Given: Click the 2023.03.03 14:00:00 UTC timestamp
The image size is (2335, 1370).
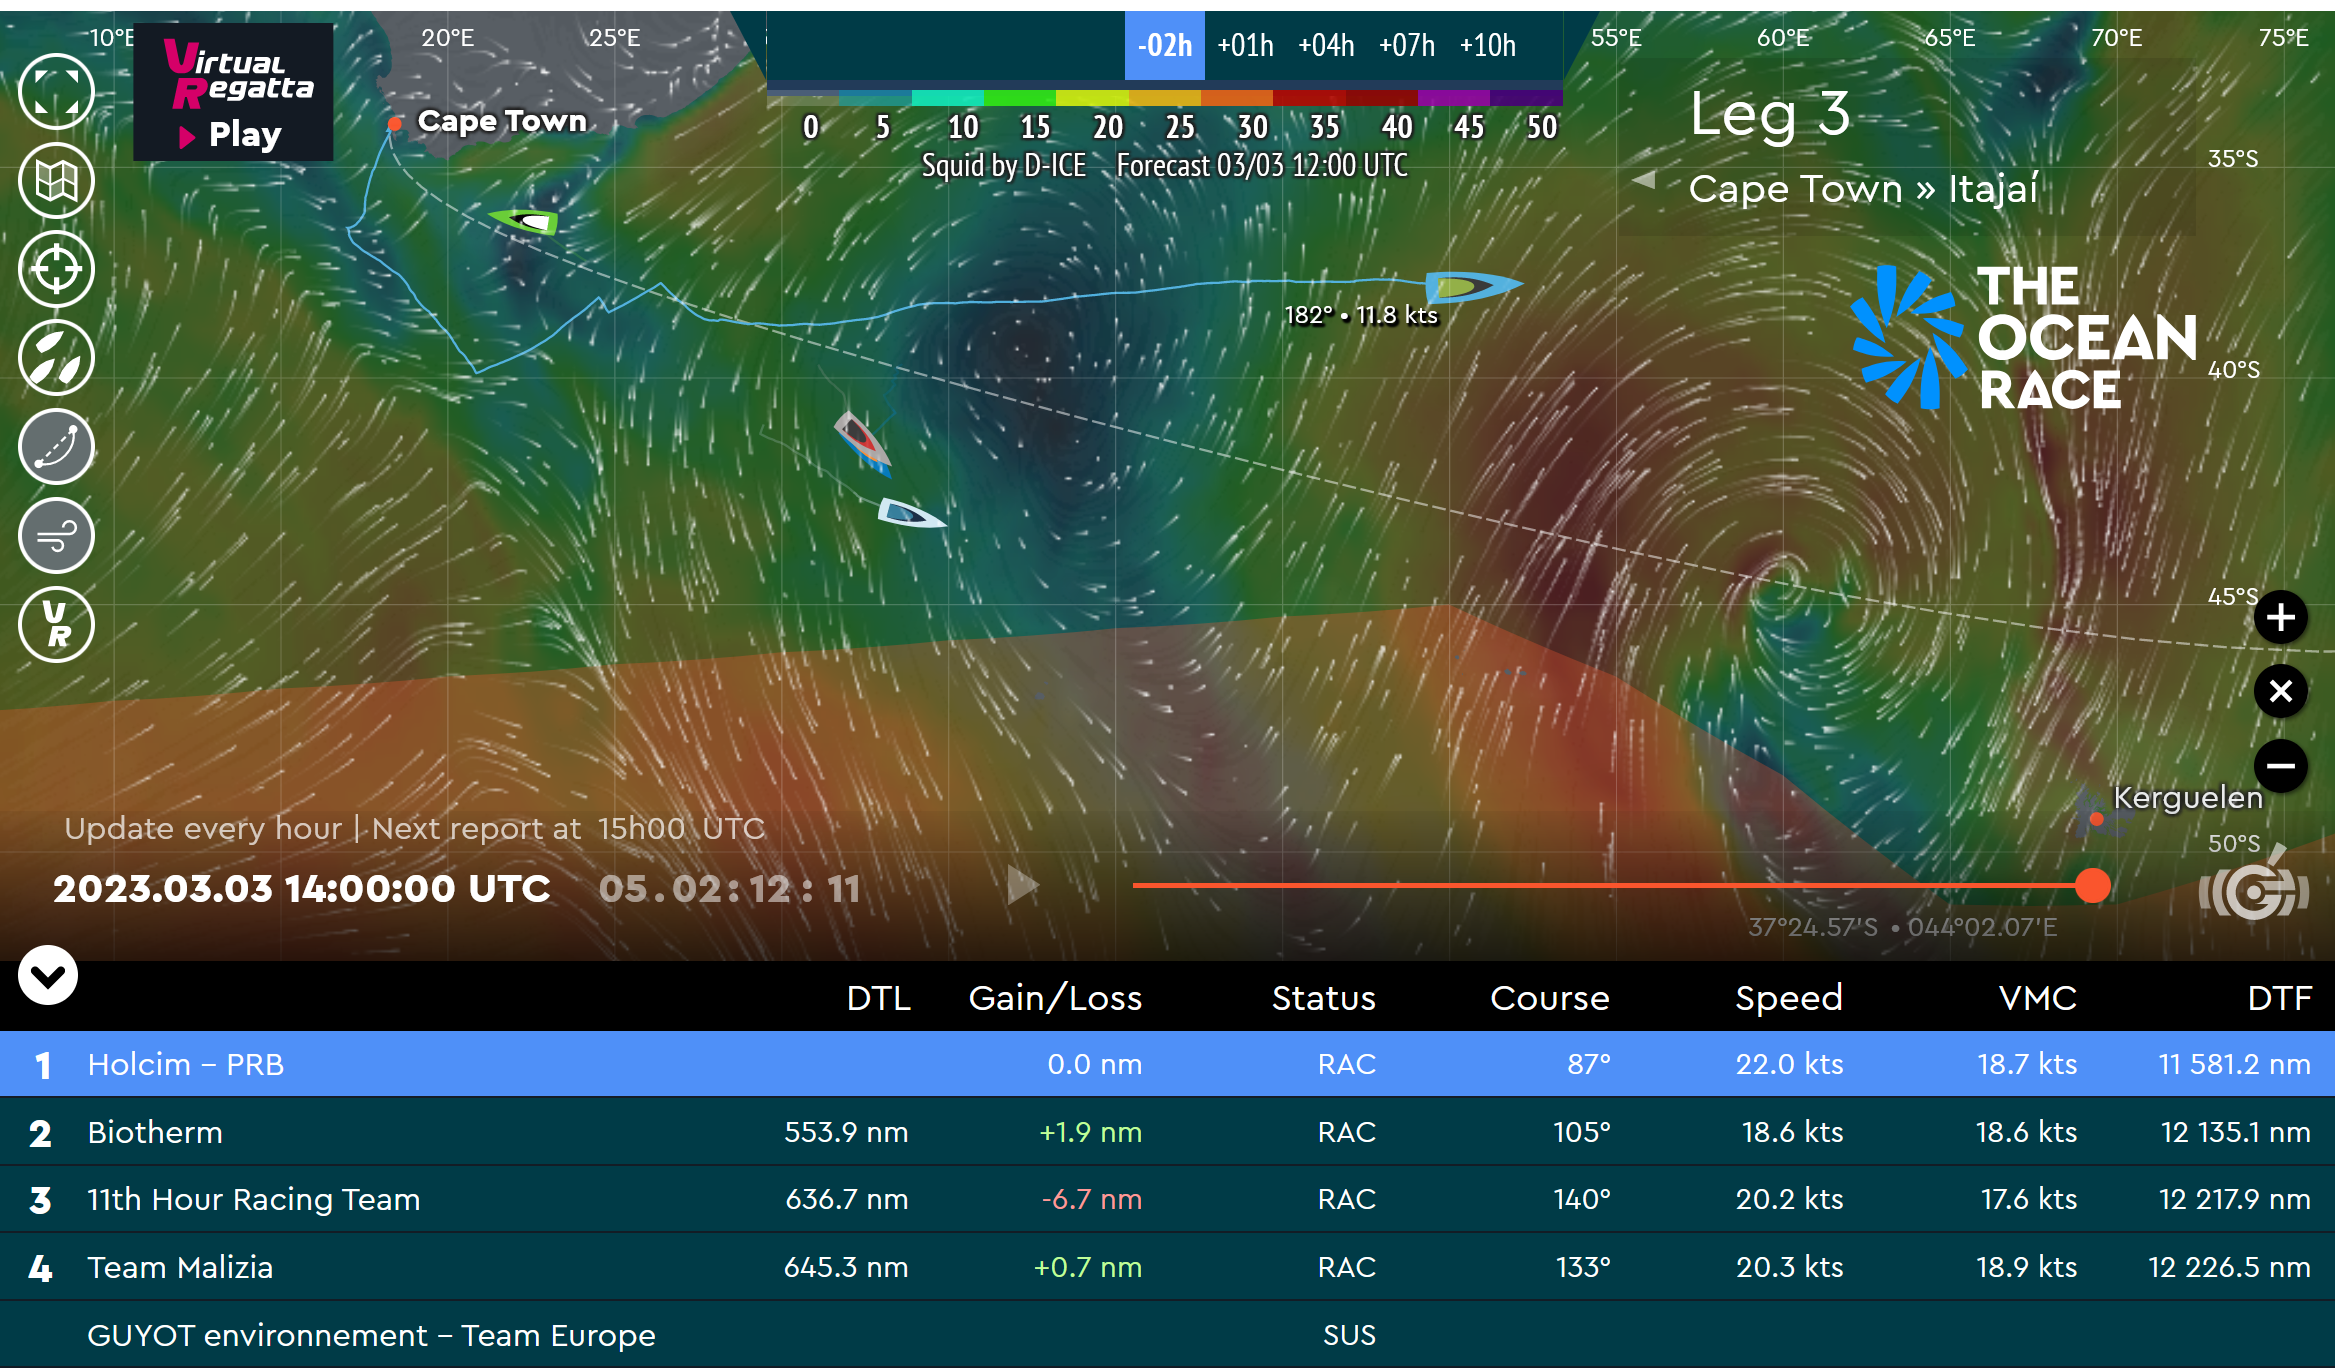Looking at the screenshot, I should 302,889.
